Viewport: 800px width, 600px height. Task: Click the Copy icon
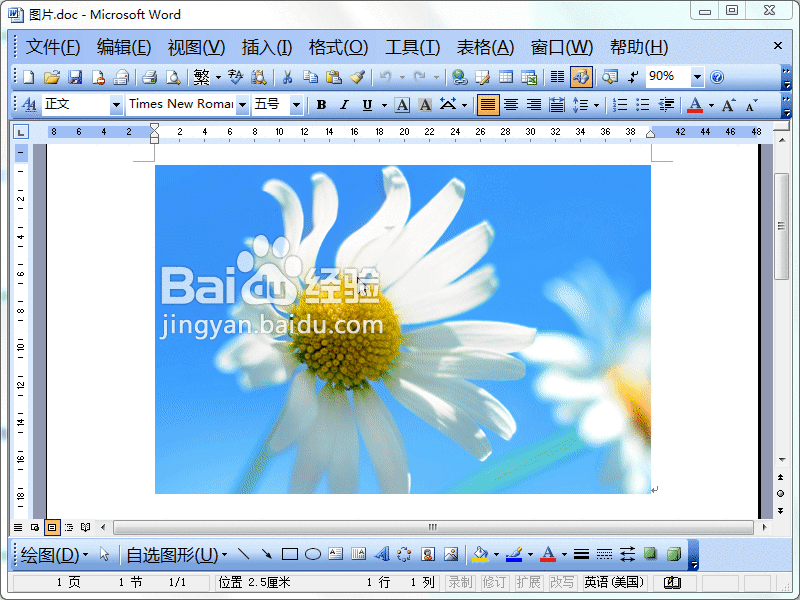[310, 78]
